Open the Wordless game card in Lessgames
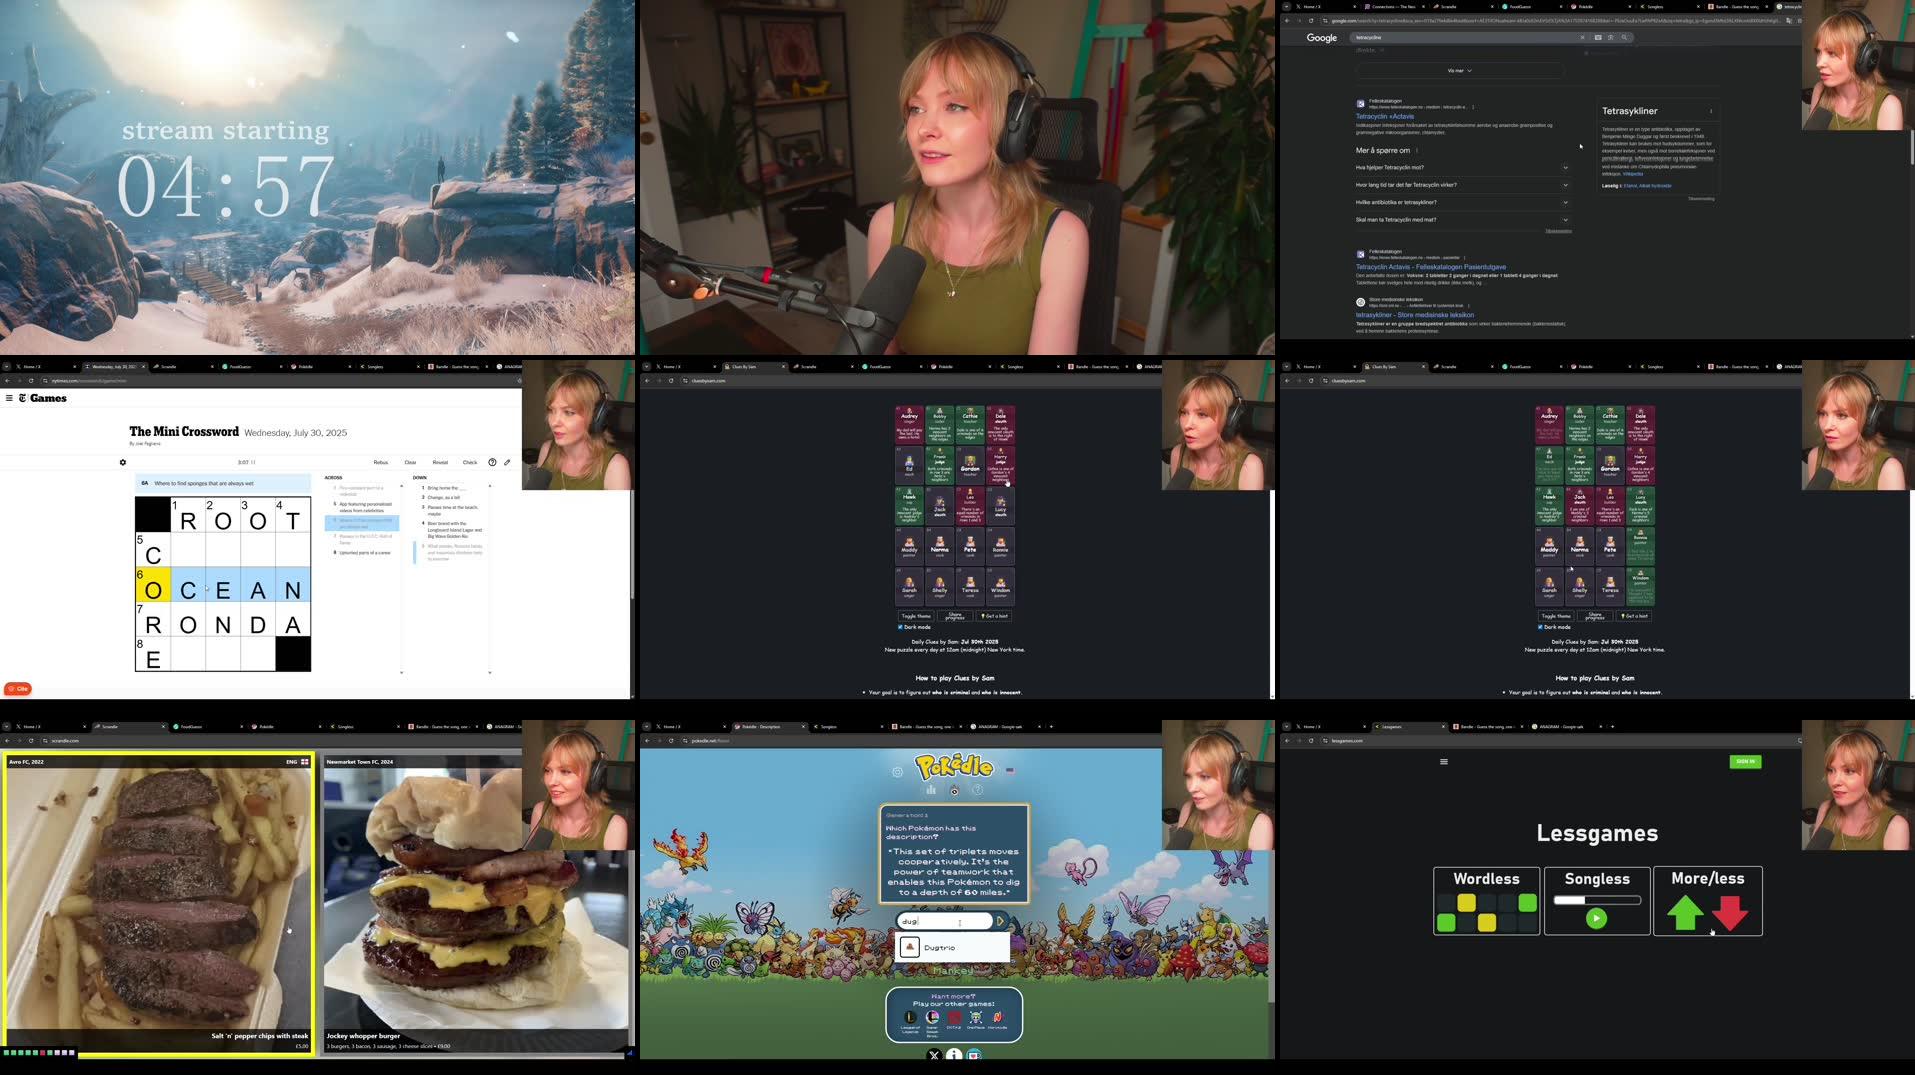The width and height of the screenshot is (1915, 1075). (x=1486, y=901)
